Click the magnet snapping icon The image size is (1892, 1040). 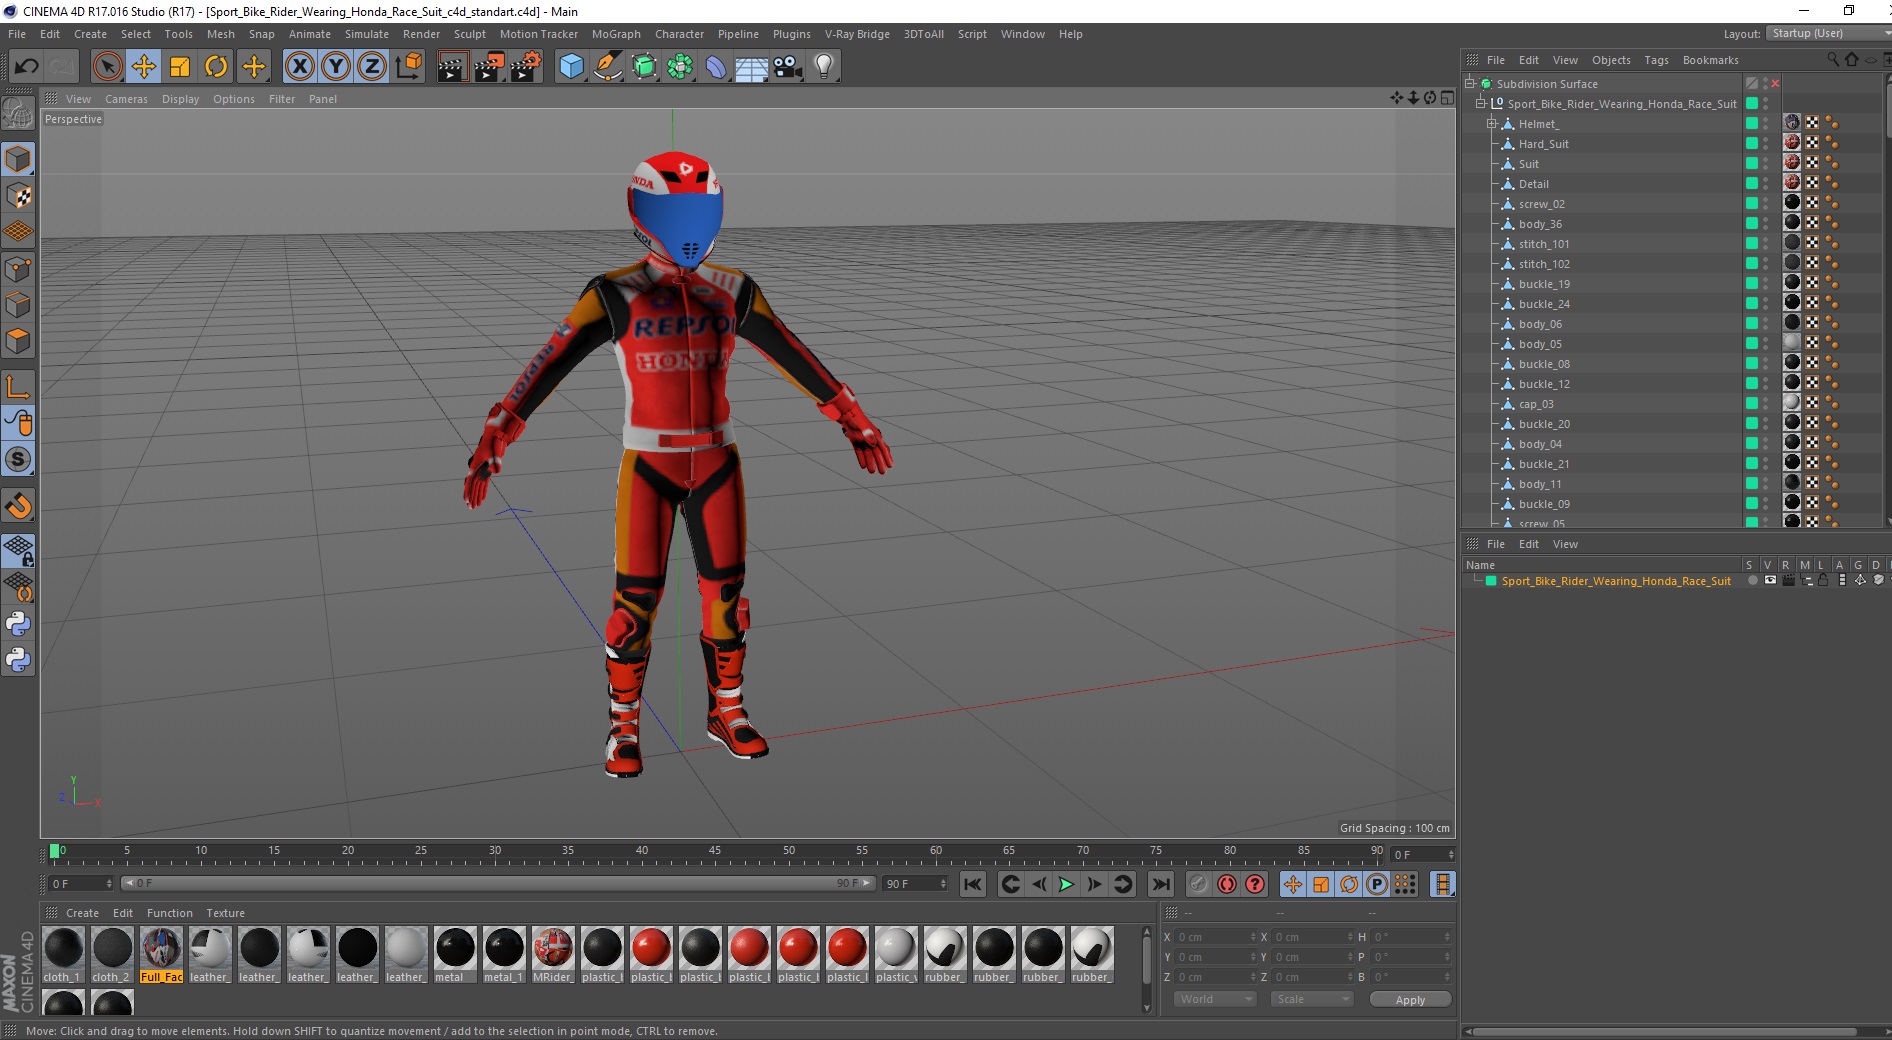pyautogui.click(x=18, y=506)
